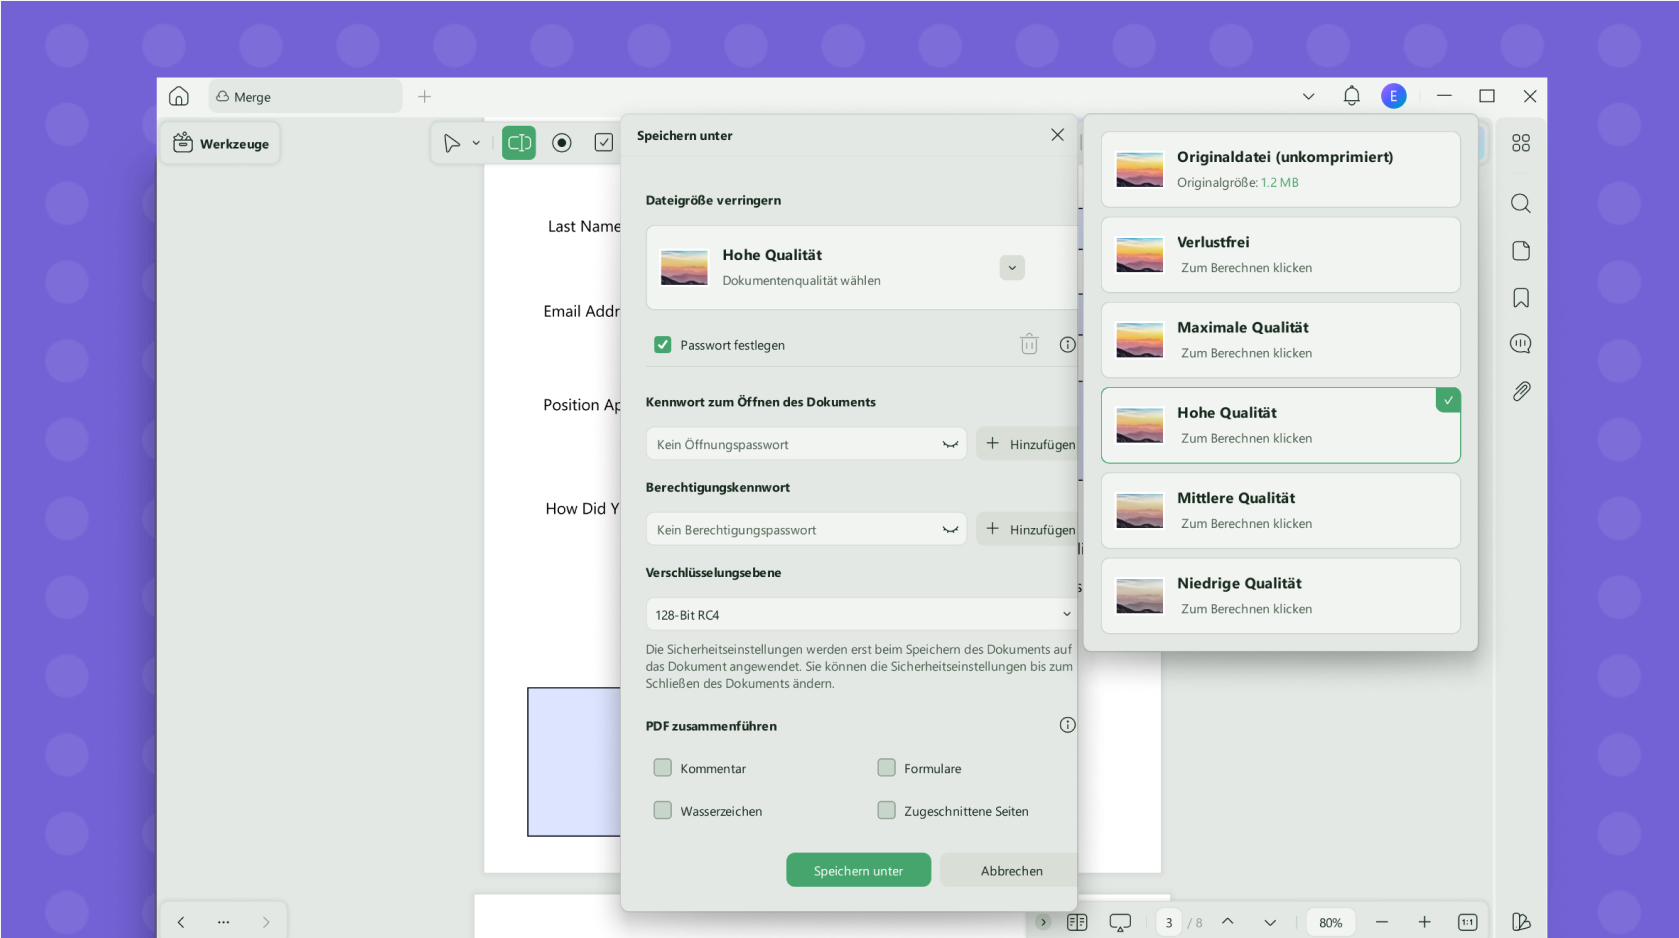Screen dimensions: 1679x938
Task: Click the Kein Berechtigungspasswort field
Action: click(x=806, y=530)
